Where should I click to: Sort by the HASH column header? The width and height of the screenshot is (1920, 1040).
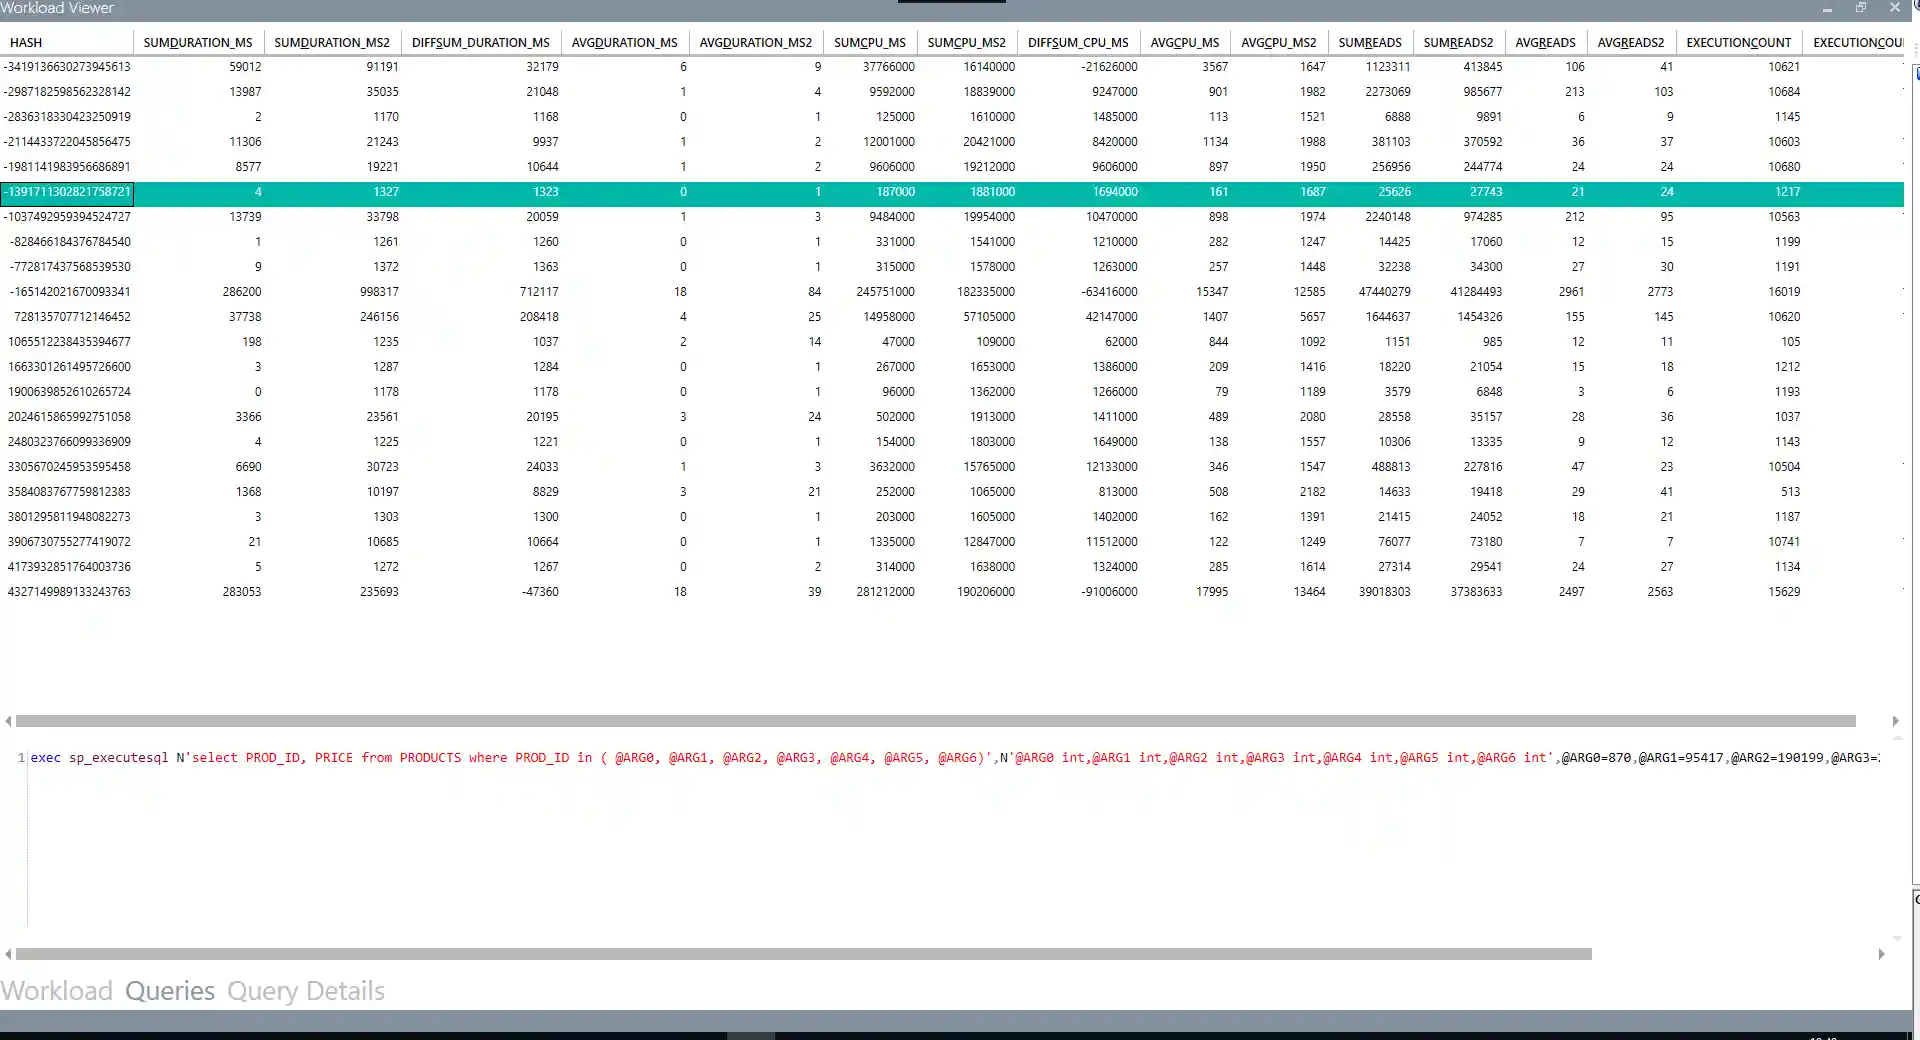[x=25, y=42]
